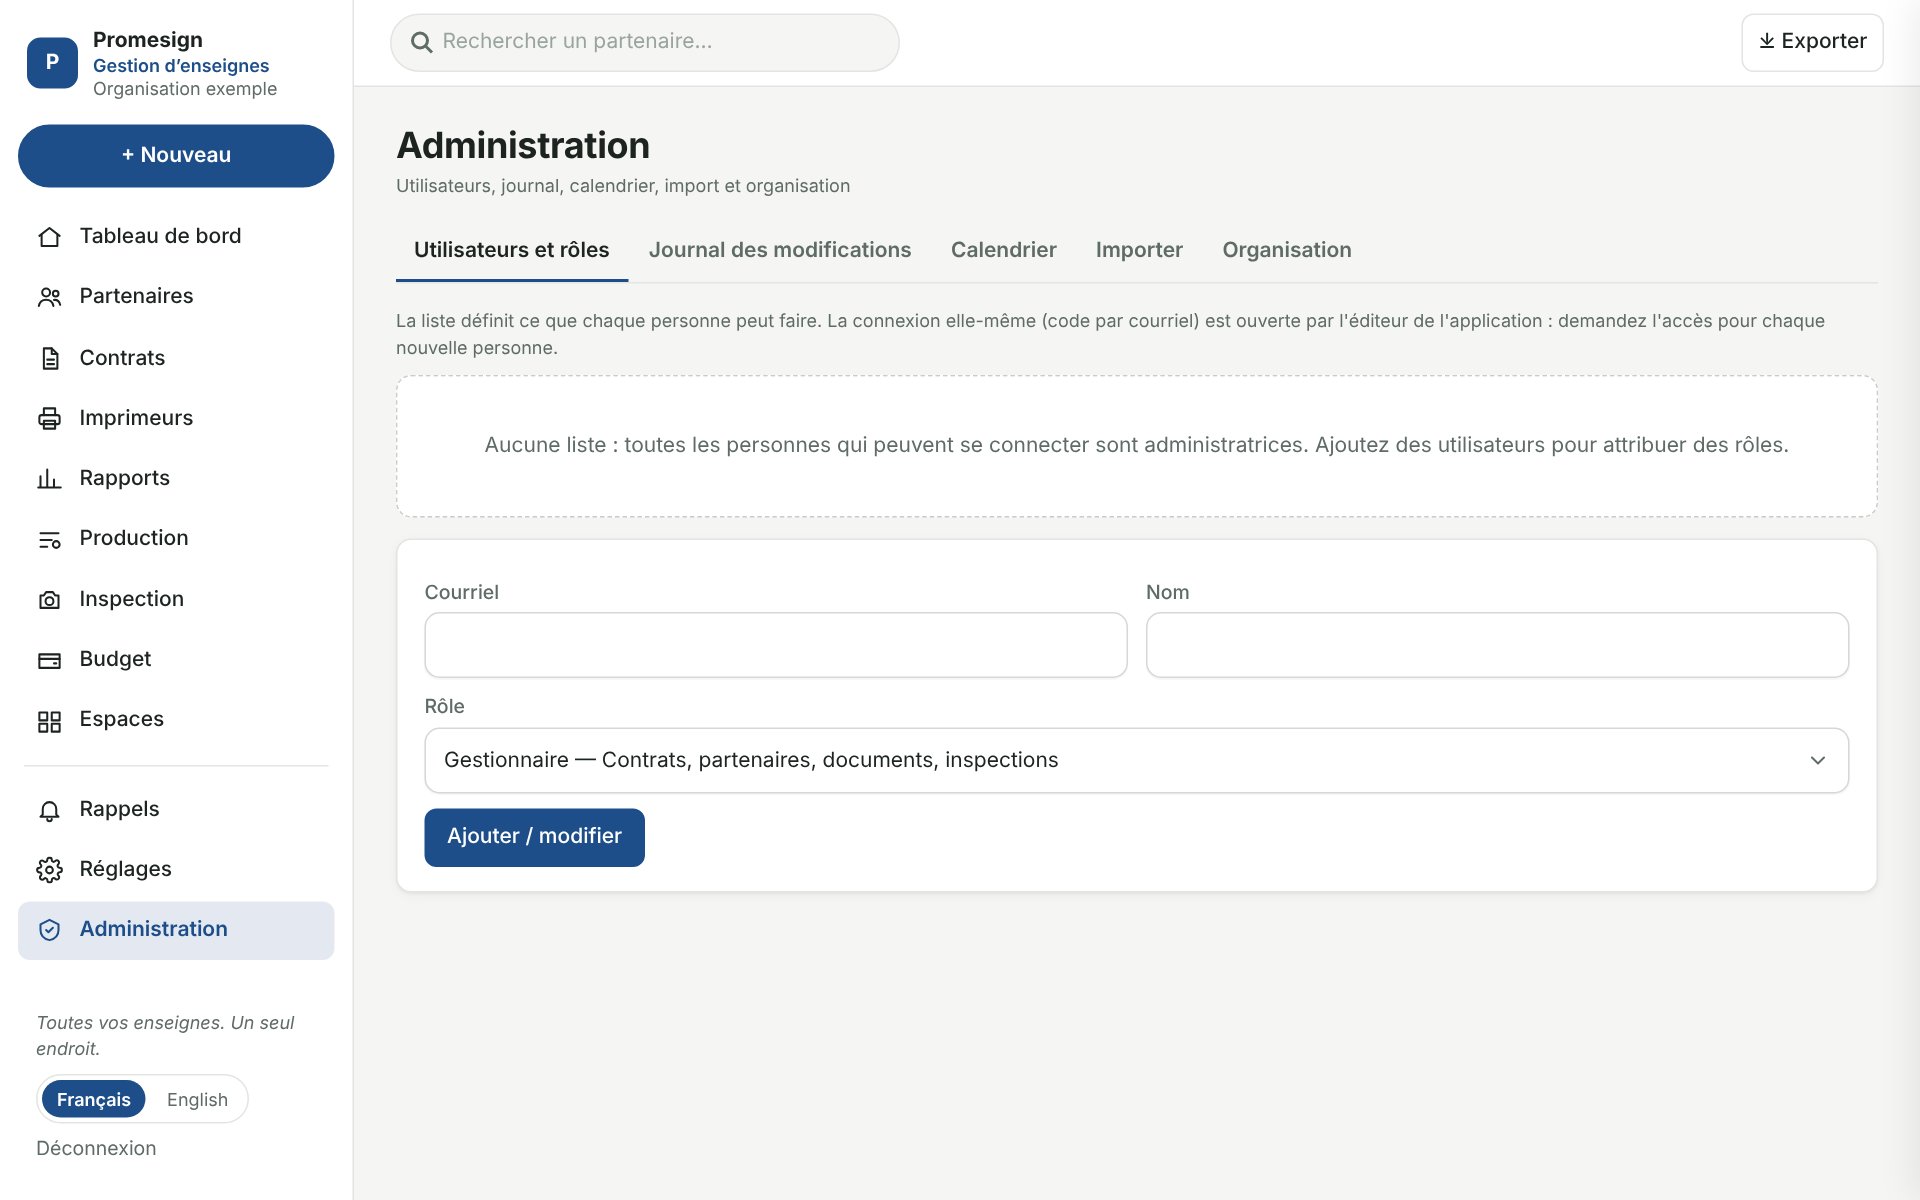Open Tableau de bord in sidebar
1920x1200 pixels.
[x=160, y=236]
